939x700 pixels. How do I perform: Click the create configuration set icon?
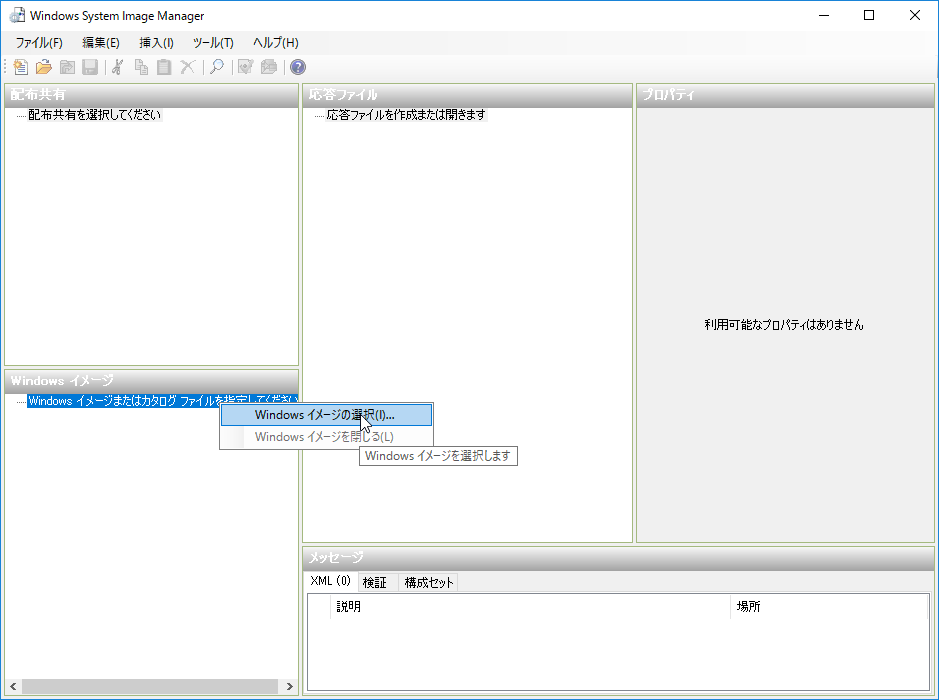(x=269, y=67)
